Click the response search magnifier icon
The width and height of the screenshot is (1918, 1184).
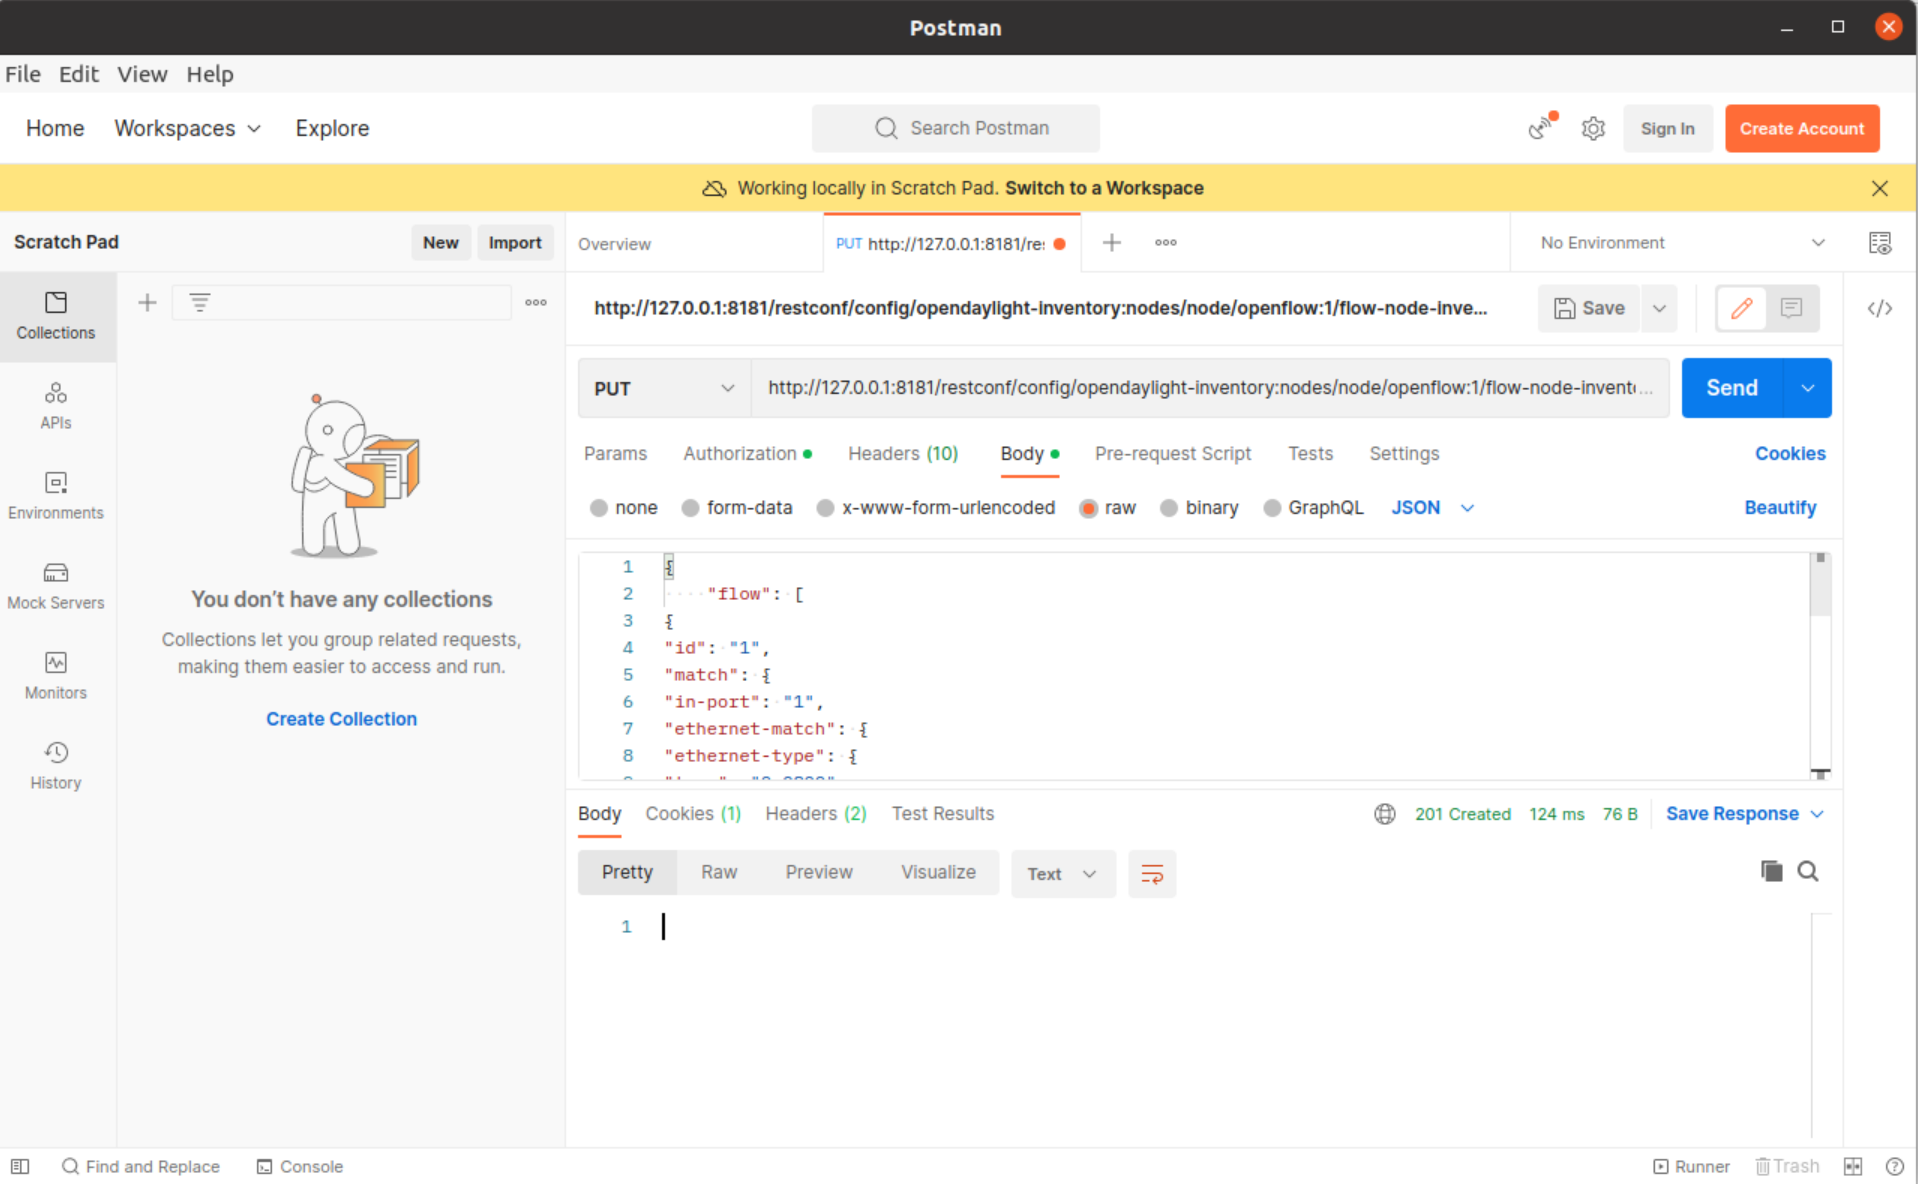pyautogui.click(x=1808, y=871)
